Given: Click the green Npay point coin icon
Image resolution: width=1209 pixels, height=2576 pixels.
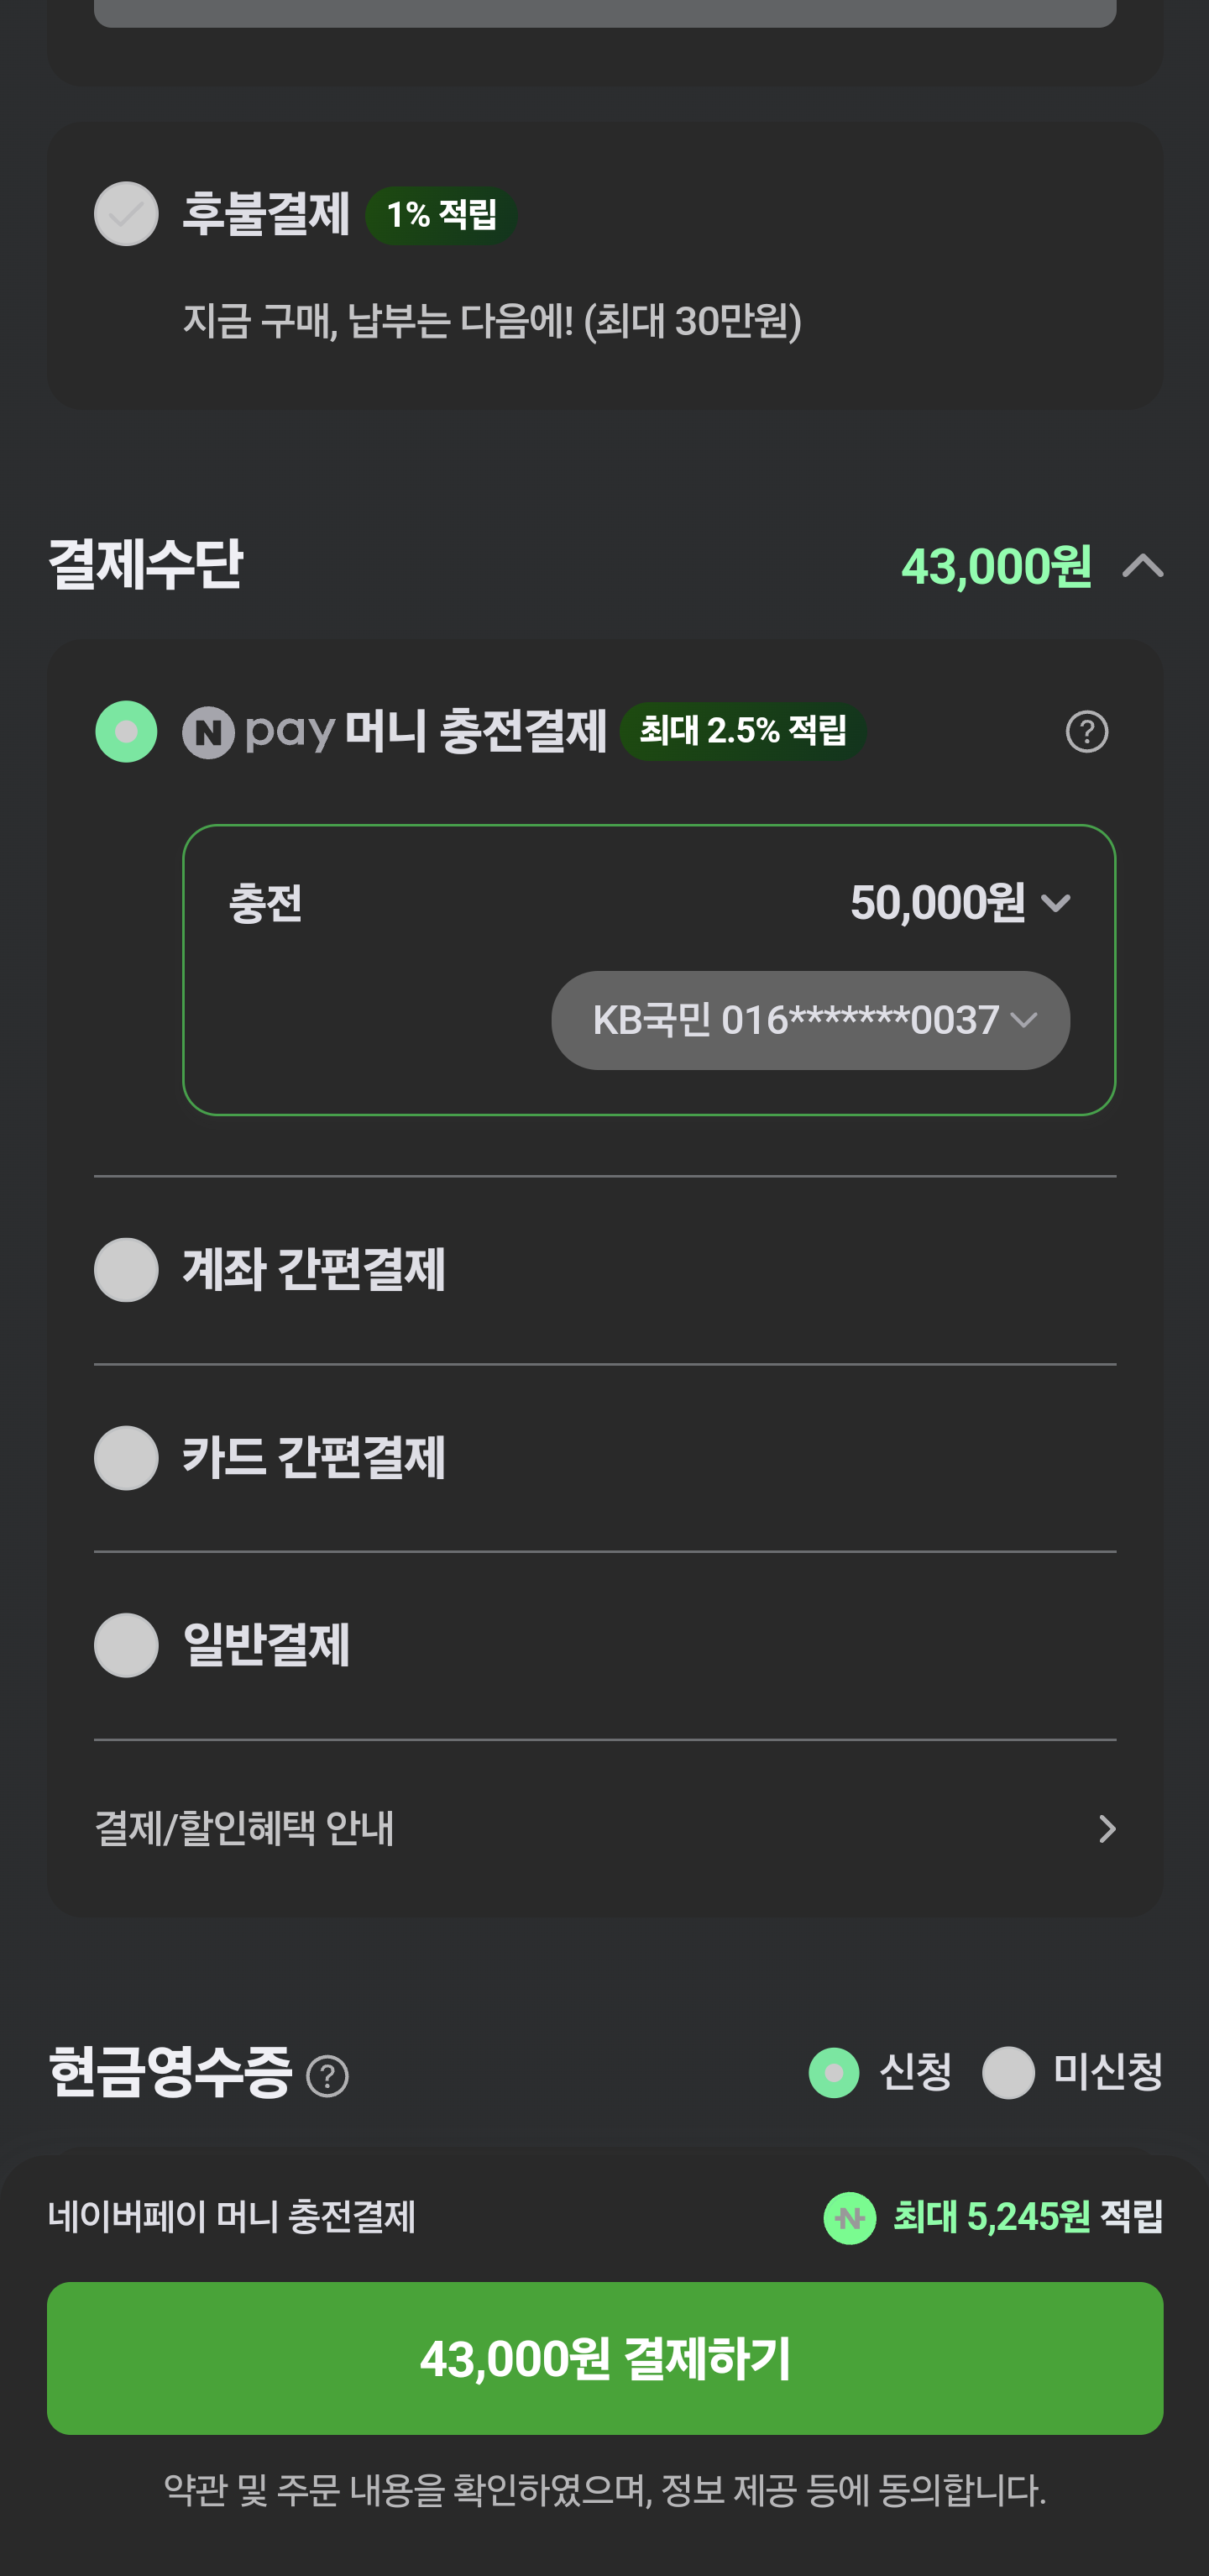Looking at the screenshot, I should [x=849, y=2218].
